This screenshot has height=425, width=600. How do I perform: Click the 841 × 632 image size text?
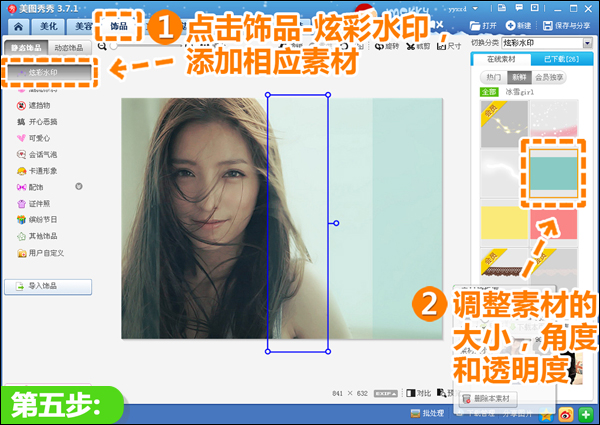(350, 393)
